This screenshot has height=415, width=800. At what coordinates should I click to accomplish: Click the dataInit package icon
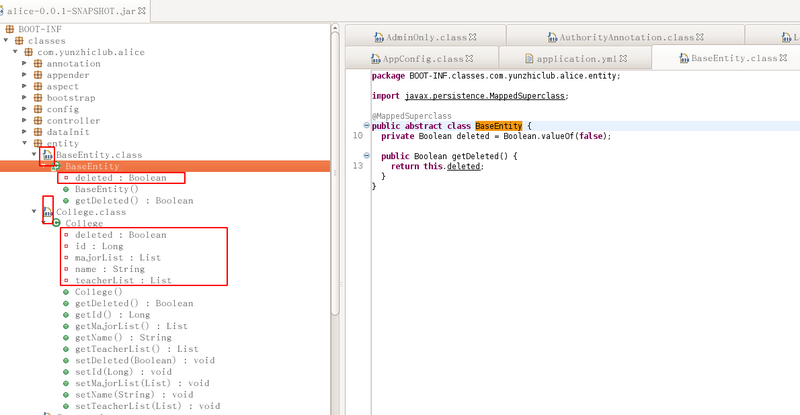coord(38,132)
